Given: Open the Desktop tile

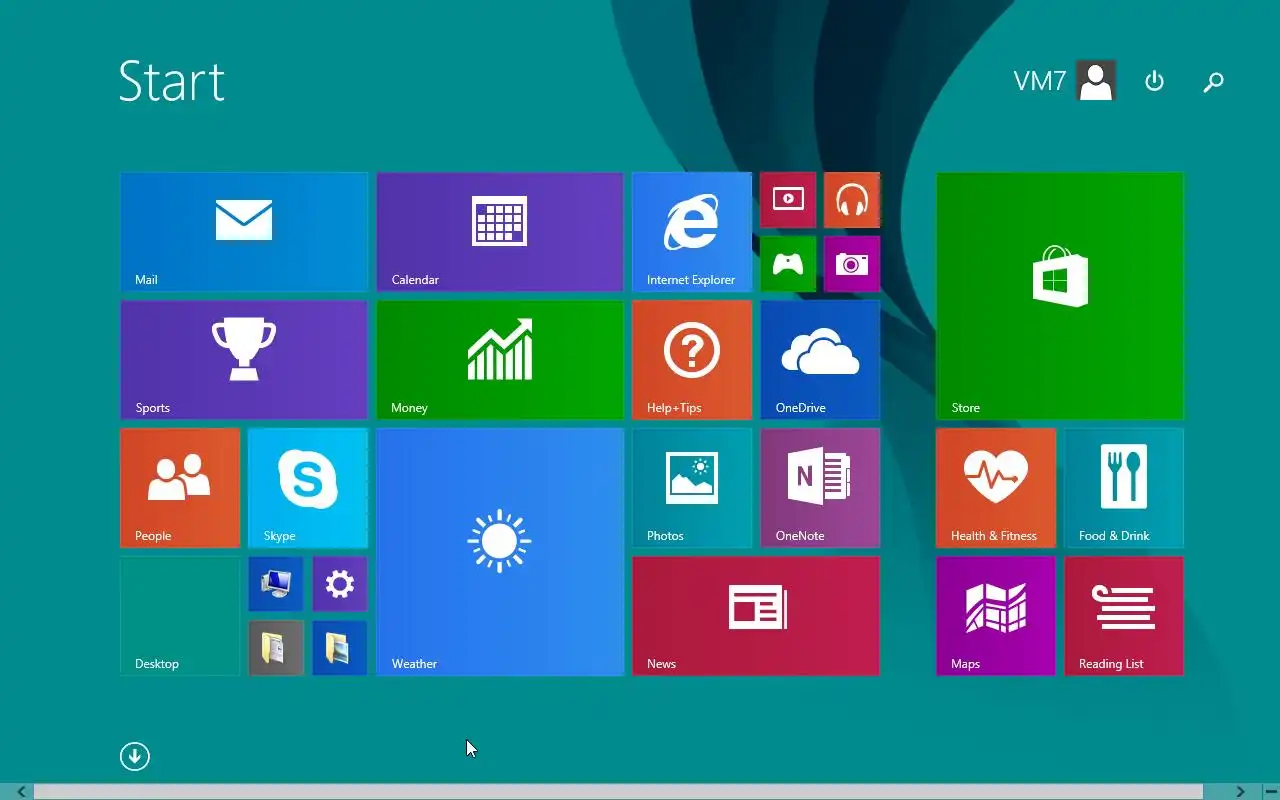Looking at the screenshot, I should pyautogui.click(x=180, y=616).
